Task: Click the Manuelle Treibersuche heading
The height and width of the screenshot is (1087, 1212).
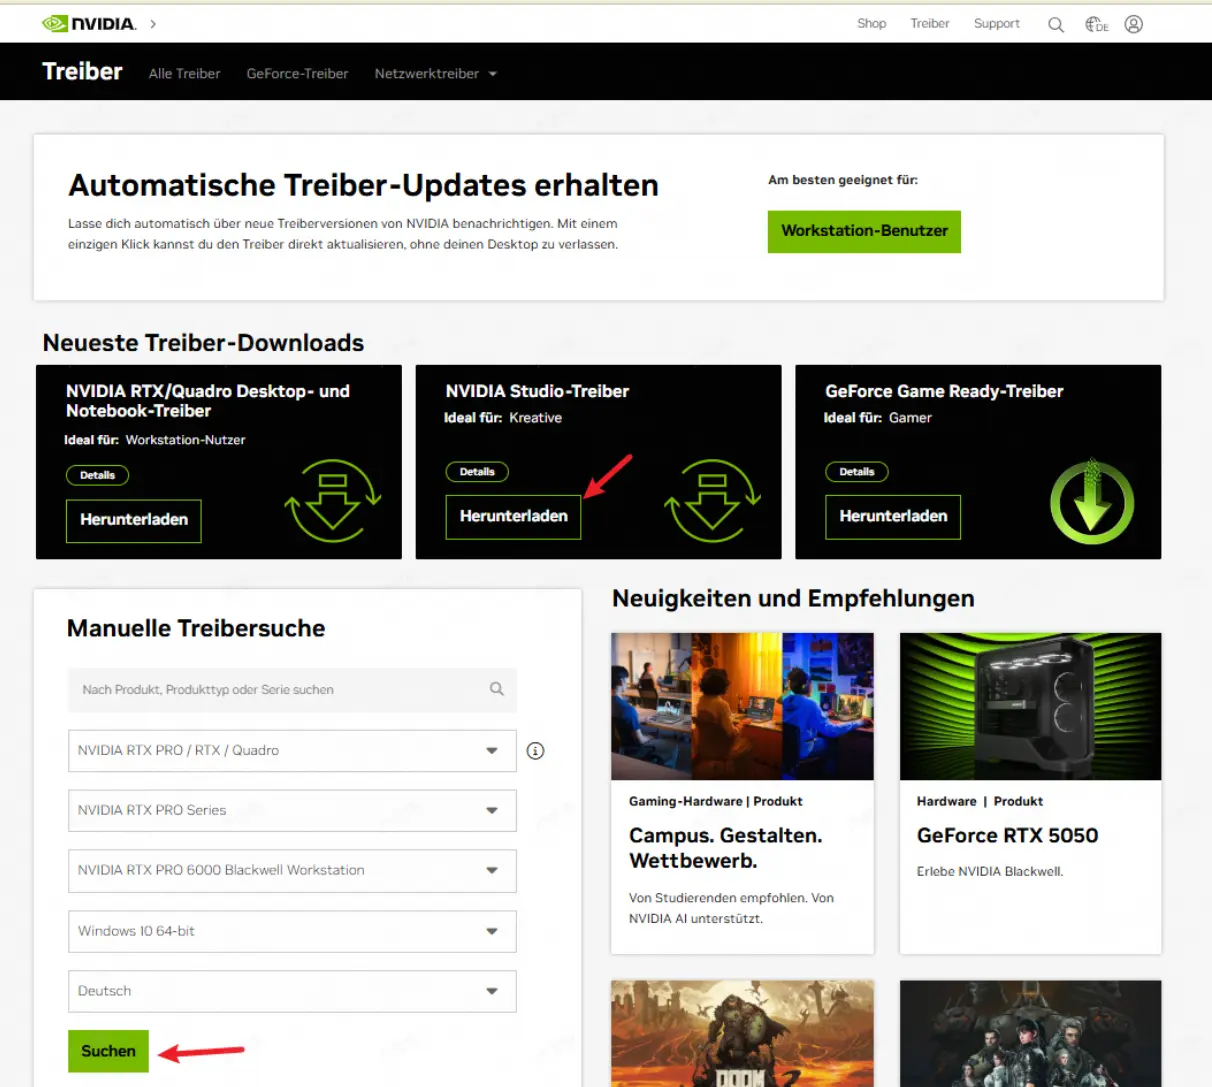Action: point(196,628)
